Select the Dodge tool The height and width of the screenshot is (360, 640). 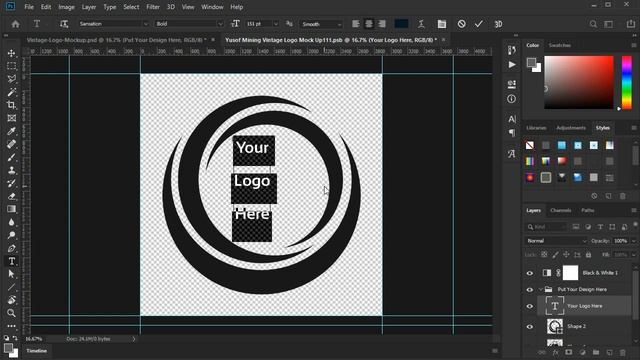[x=11, y=235]
